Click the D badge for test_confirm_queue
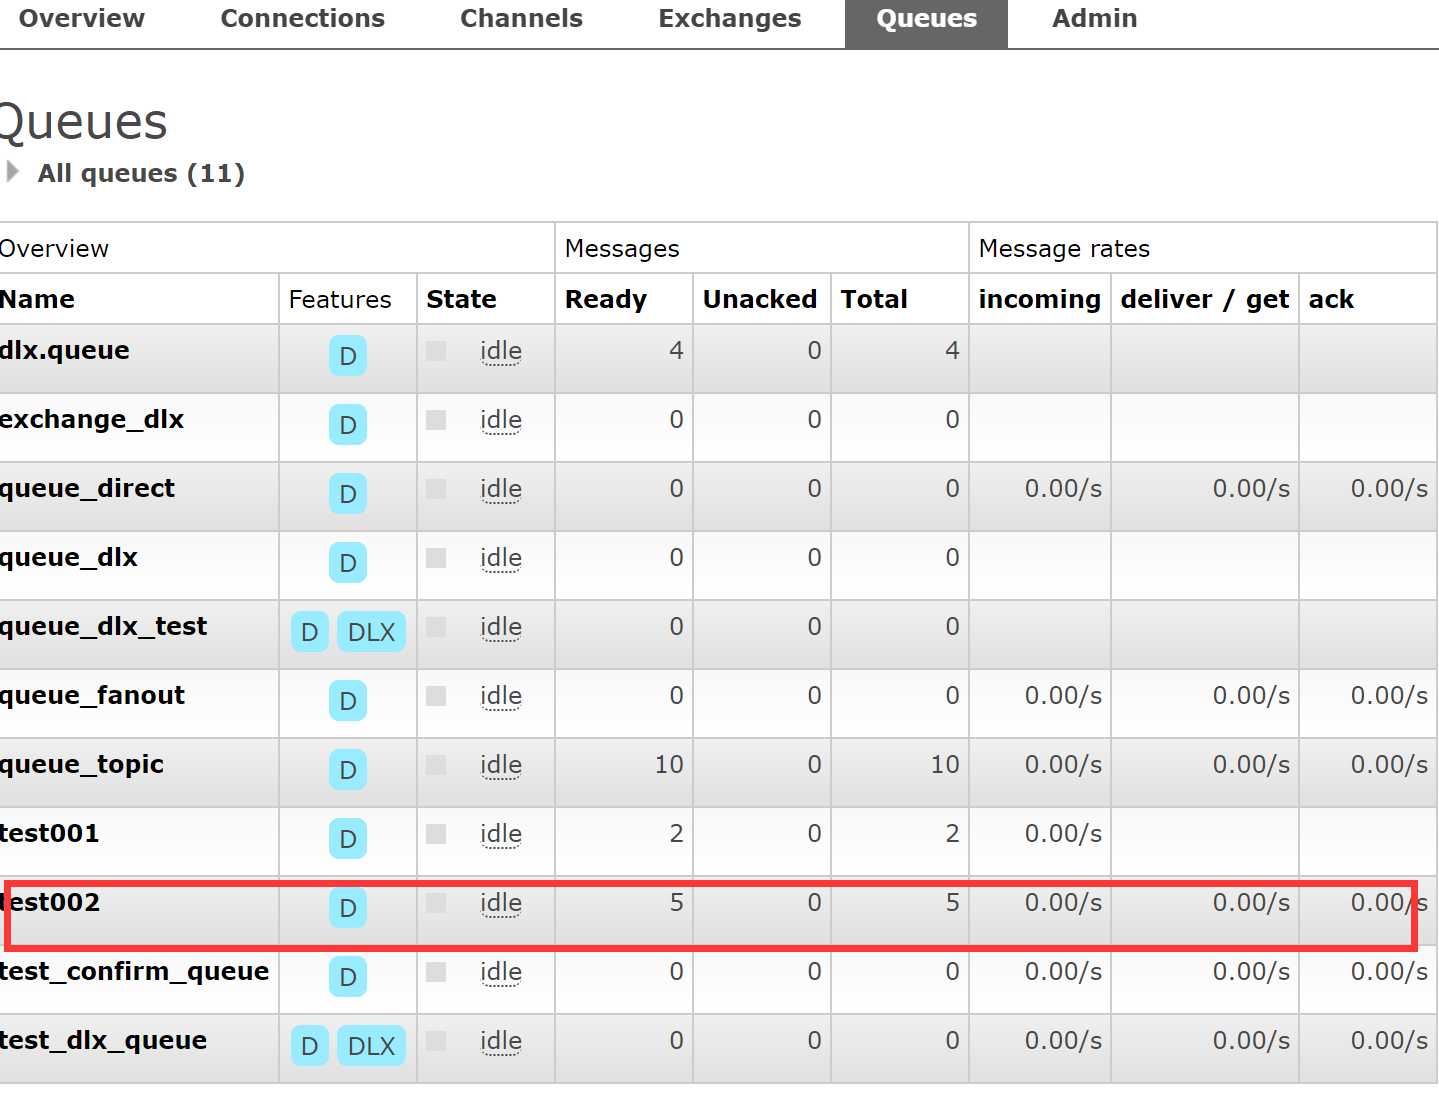1439x1096 pixels. [348, 977]
